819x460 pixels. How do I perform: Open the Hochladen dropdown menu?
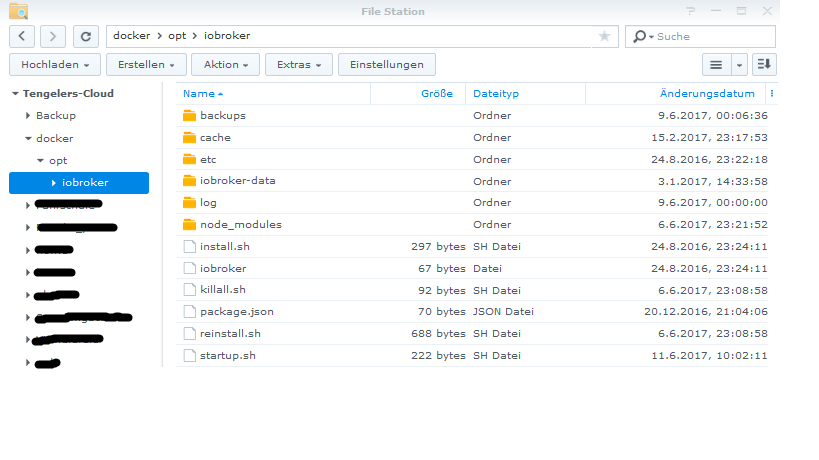tap(55, 65)
